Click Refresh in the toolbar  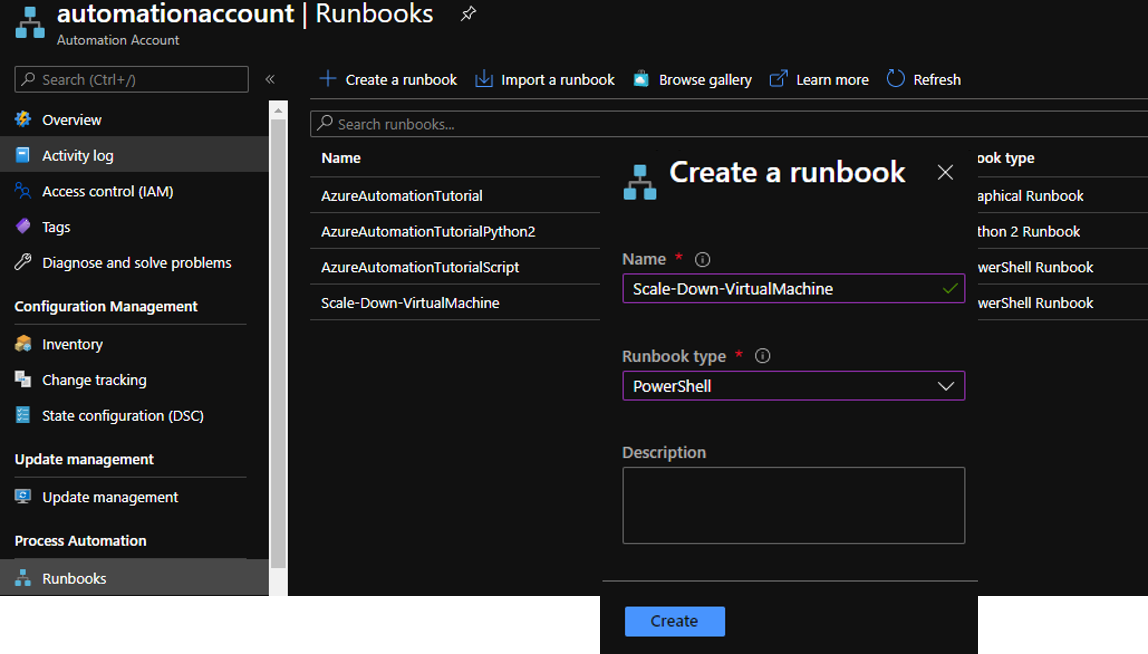coord(923,79)
